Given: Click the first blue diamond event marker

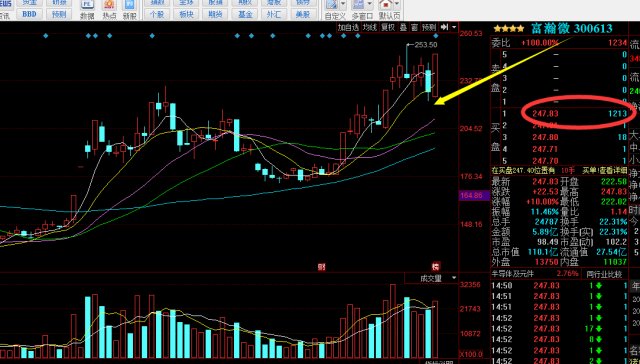Looking at the screenshot, I should pos(46,36).
